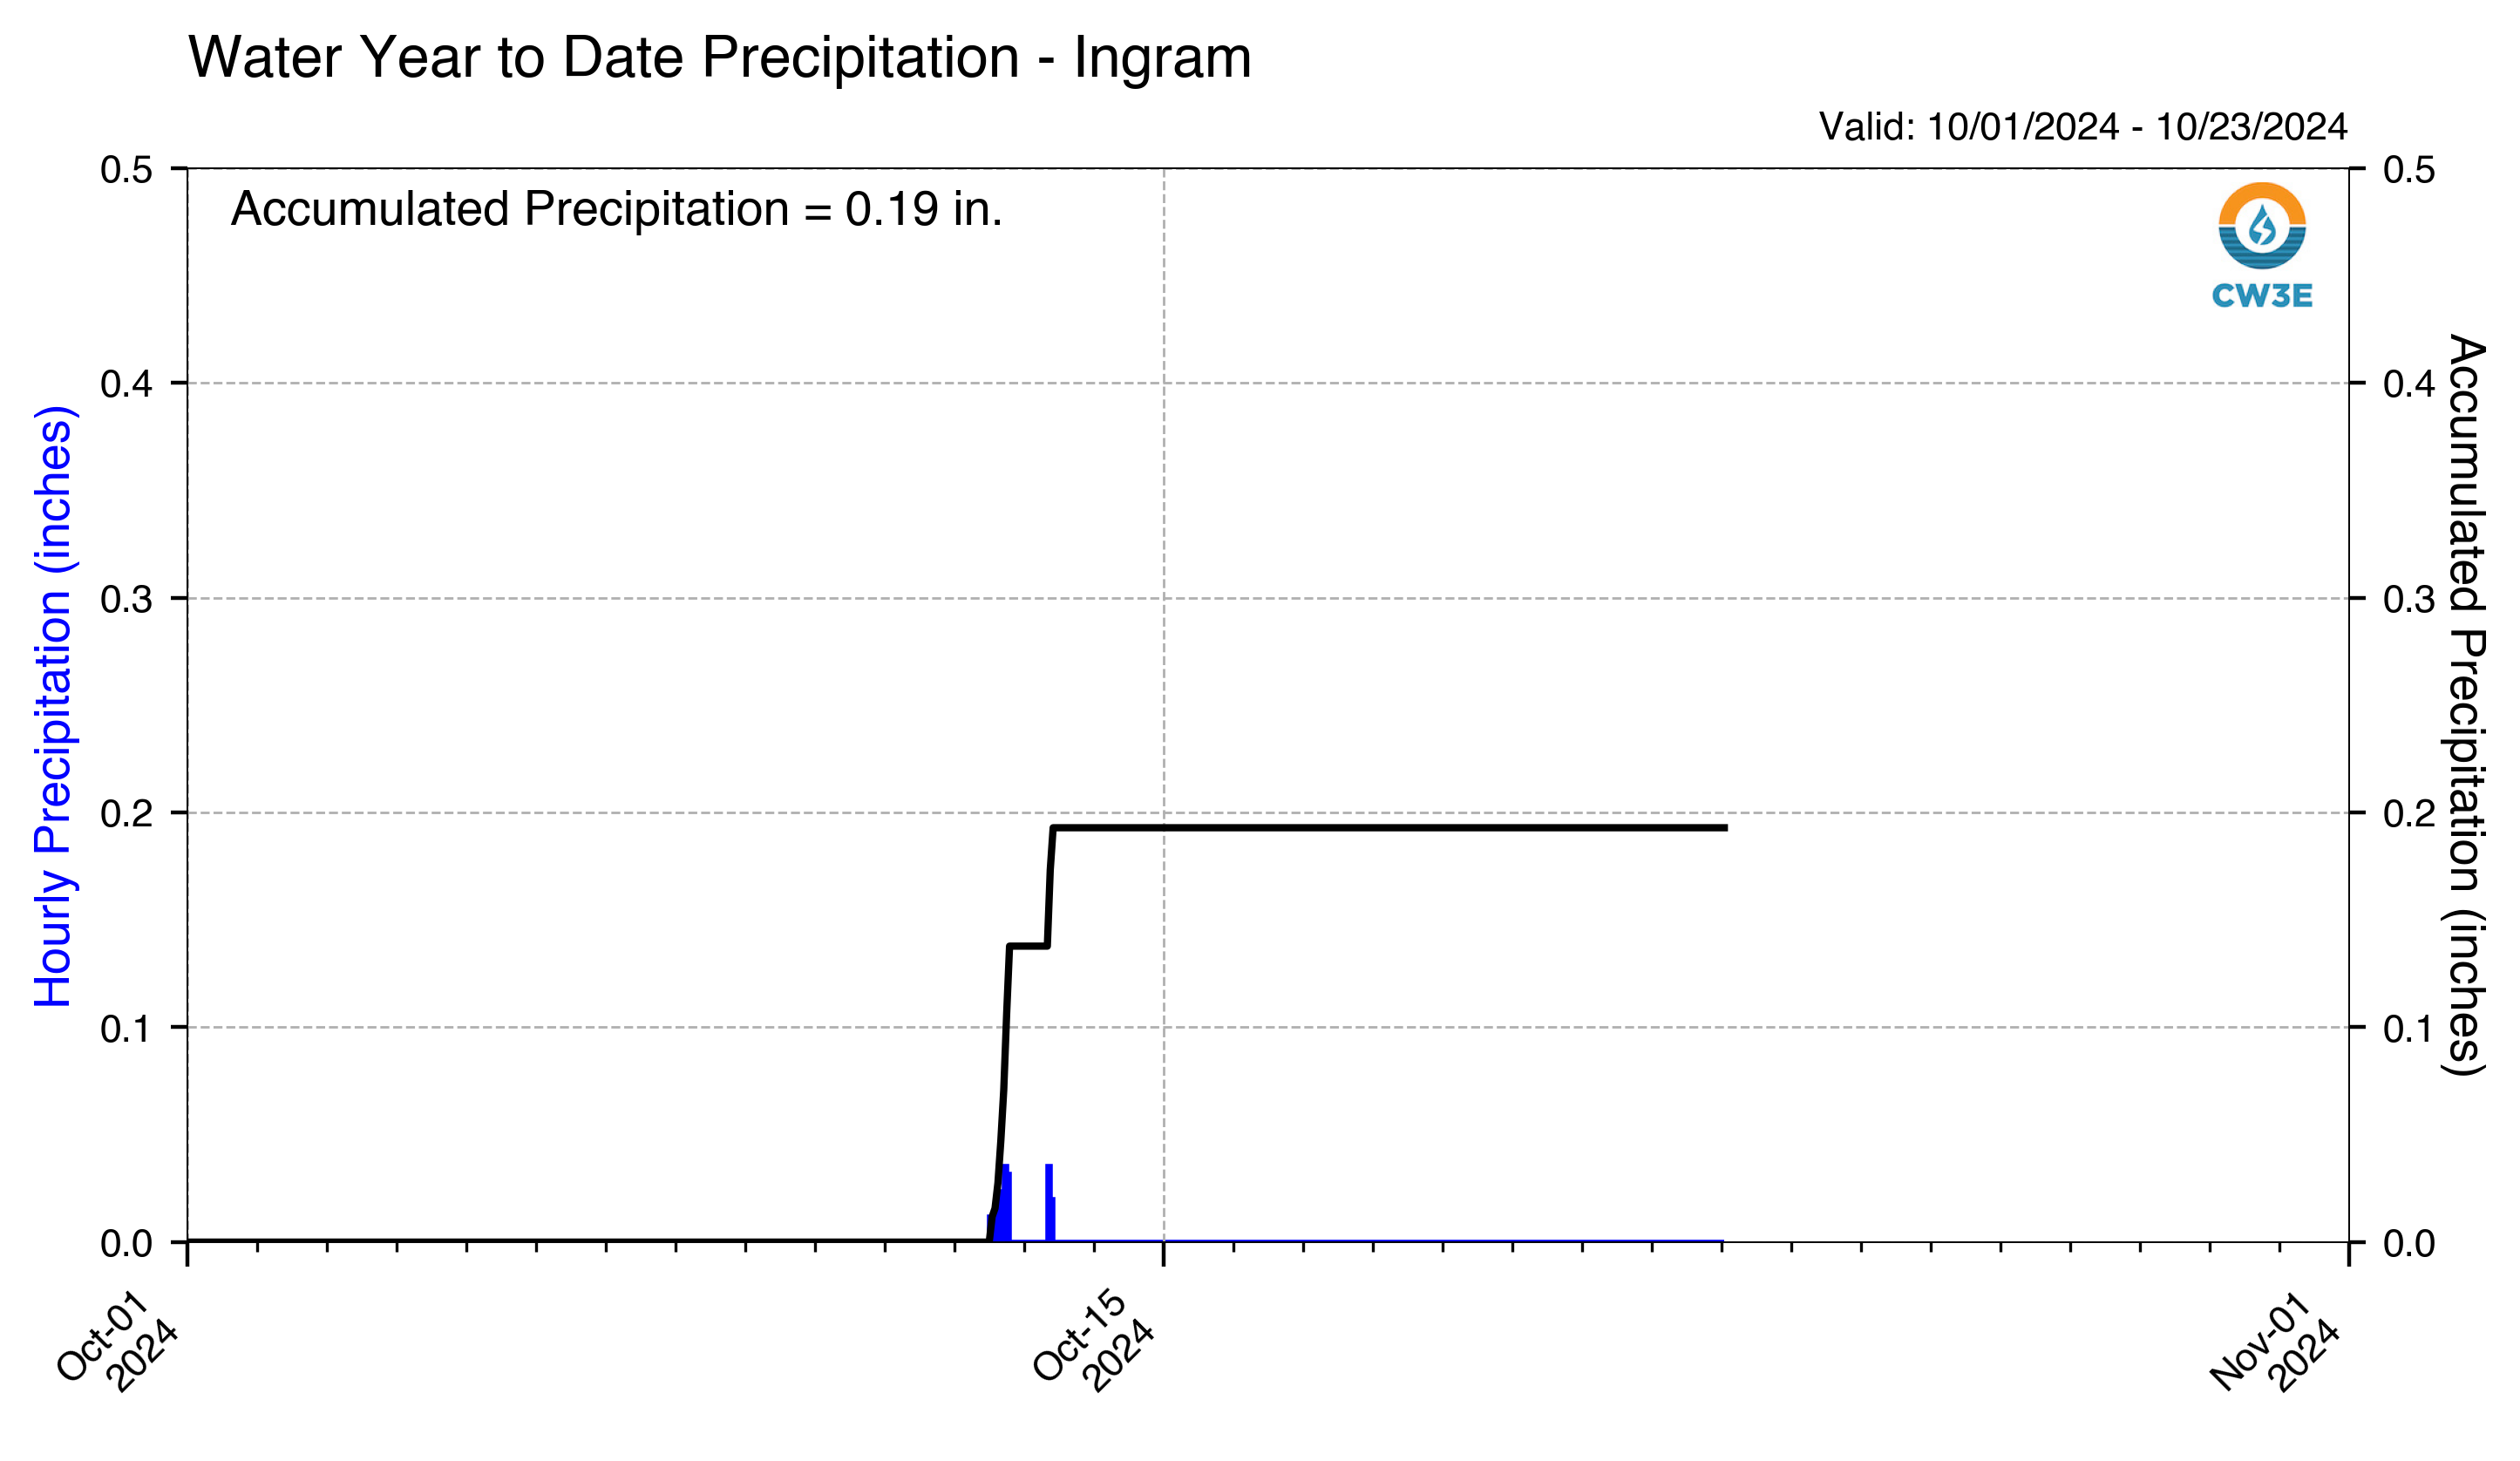Click the 'Valid: 10/01/2024 - 10/23/2024' date text
The height and width of the screenshot is (1461, 2520).
pos(2083,127)
